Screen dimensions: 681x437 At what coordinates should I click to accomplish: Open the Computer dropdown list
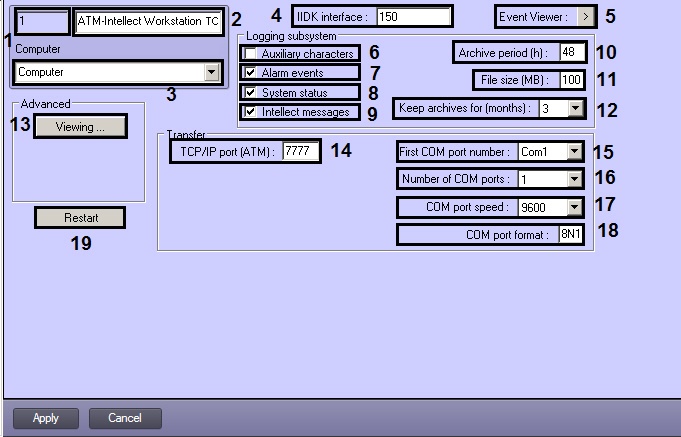[x=211, y=72]
